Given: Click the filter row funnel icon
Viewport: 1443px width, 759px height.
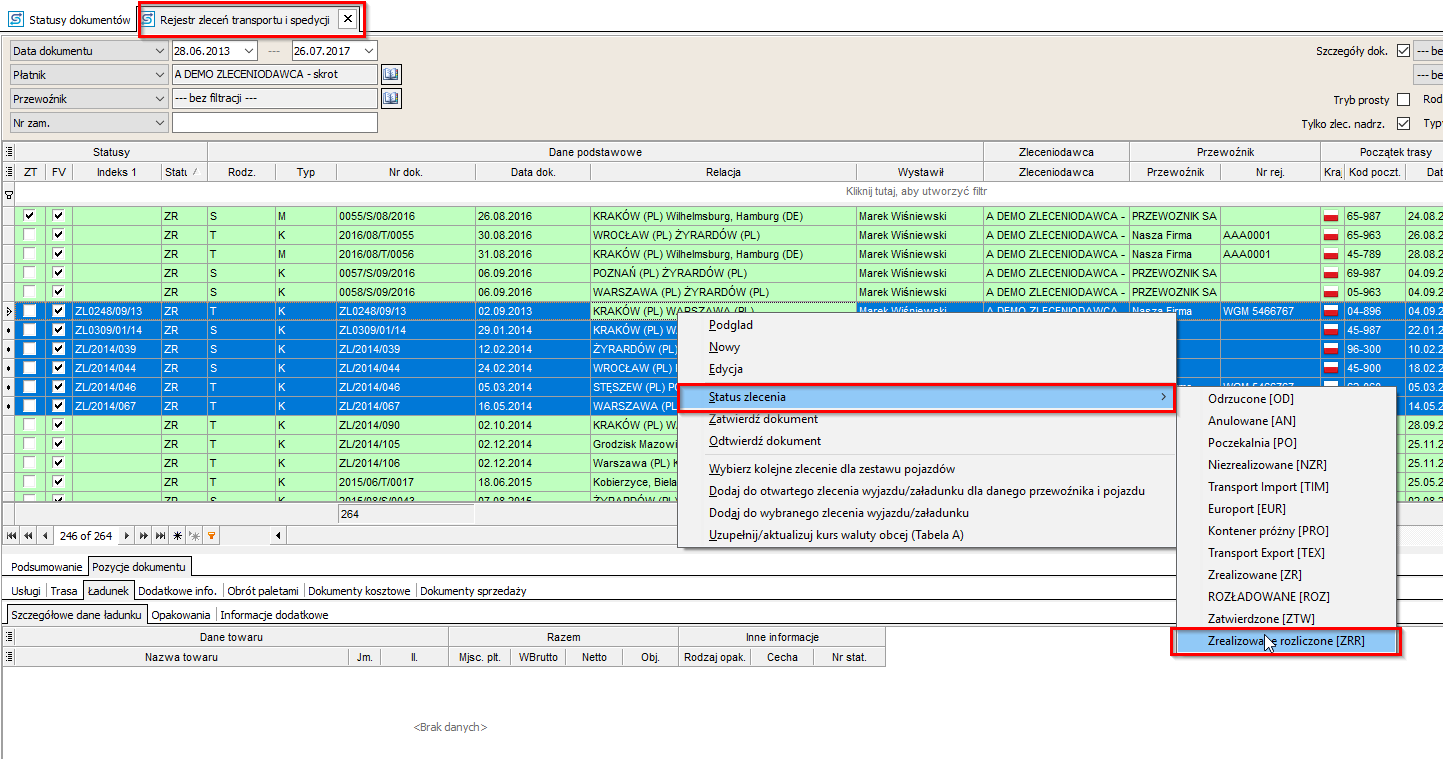Looking at the screenshot, I should tap(9, 196).
